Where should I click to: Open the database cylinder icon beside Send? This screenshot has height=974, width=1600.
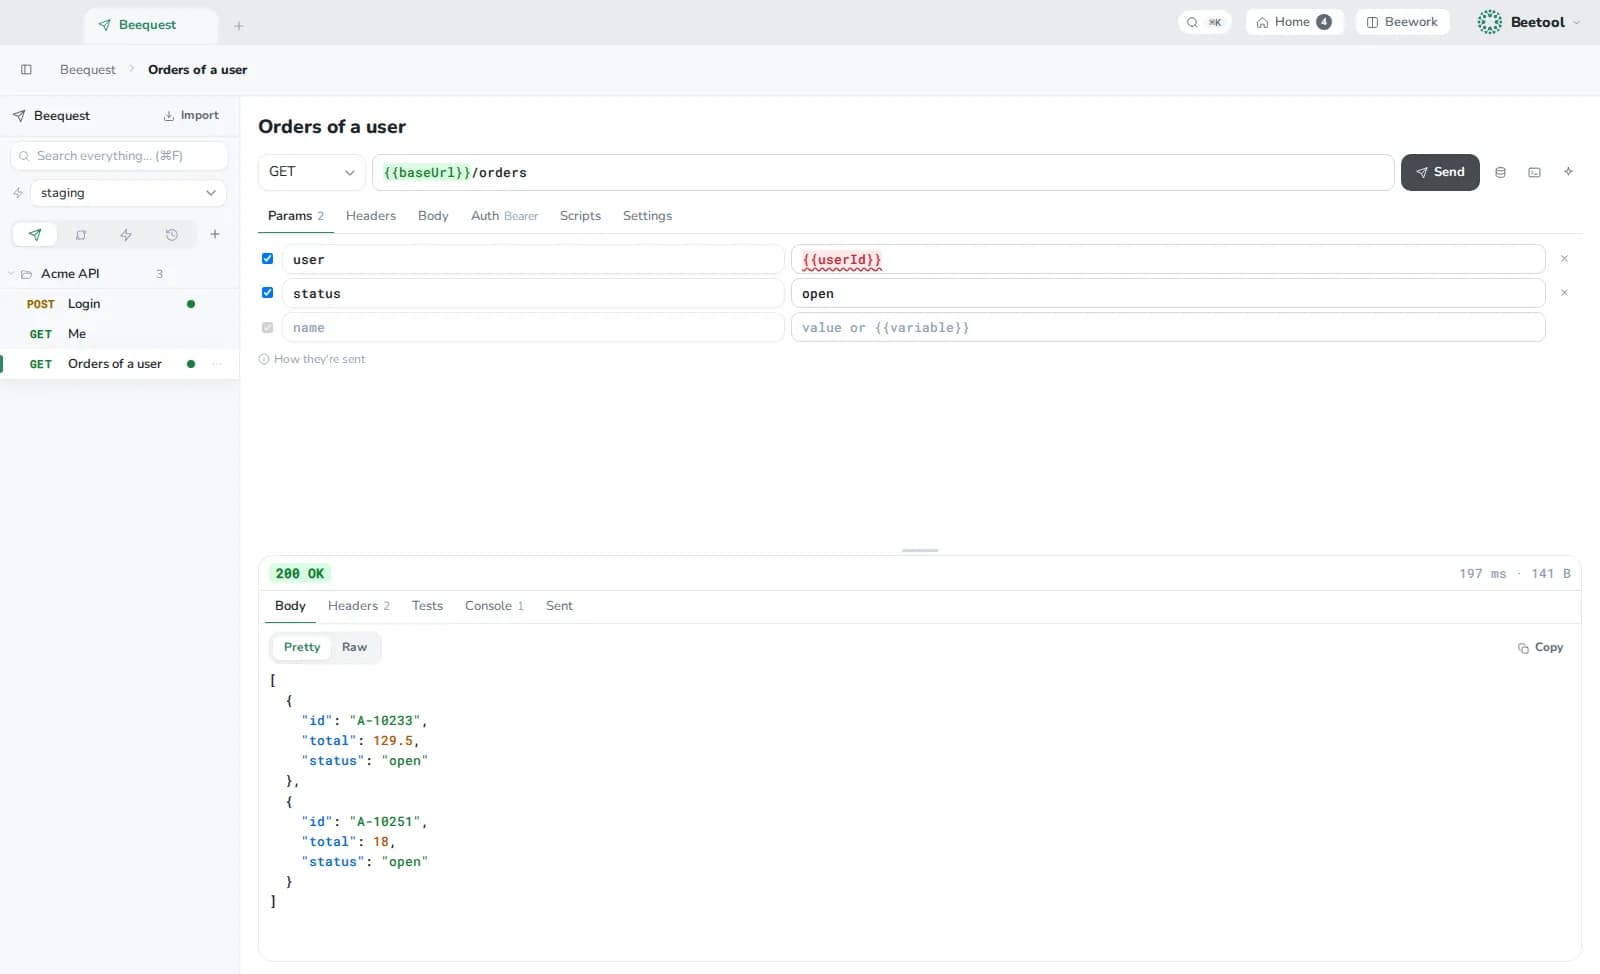click(x=1500, y=172)
